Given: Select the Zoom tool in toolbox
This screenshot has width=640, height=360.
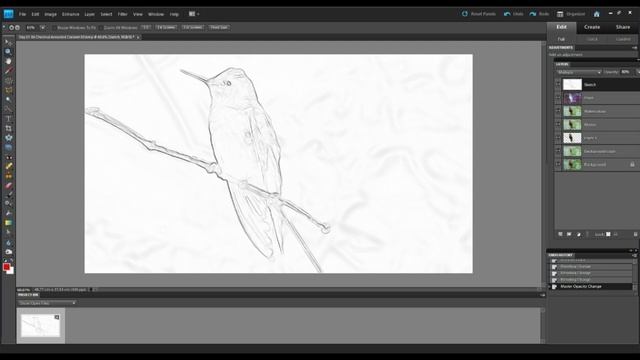Looking at the screenshot, I should point(8,52).
